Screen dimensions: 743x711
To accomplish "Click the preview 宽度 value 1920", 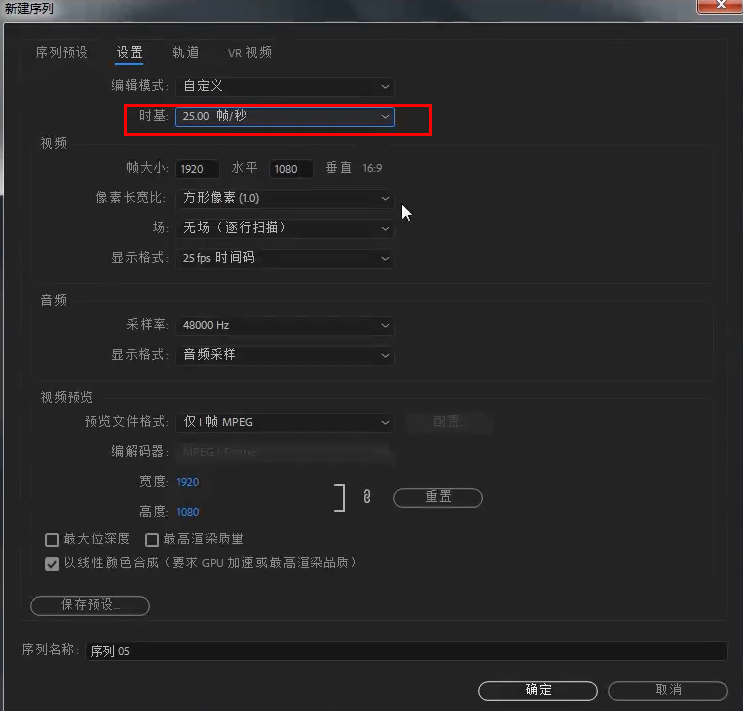I will (188, 482).
